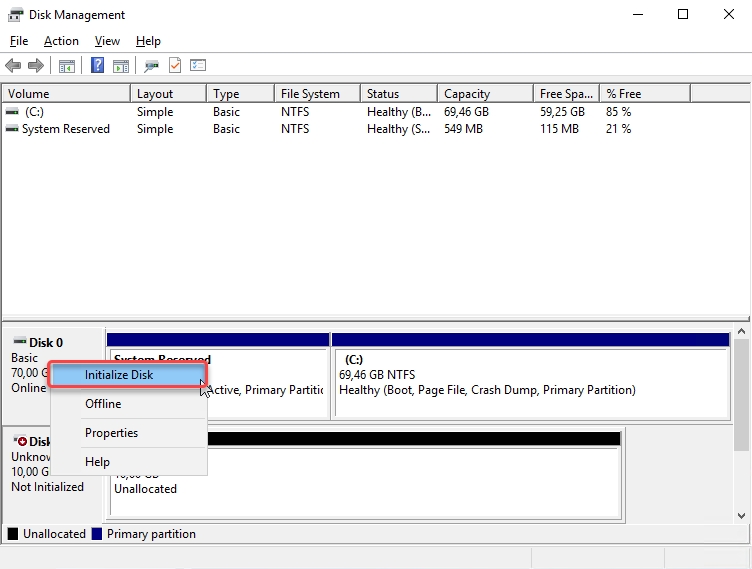This screenshot has height=569, width=752.
Task: Click the orange checkmark page toolbar icon
Action: pos(175,66)
